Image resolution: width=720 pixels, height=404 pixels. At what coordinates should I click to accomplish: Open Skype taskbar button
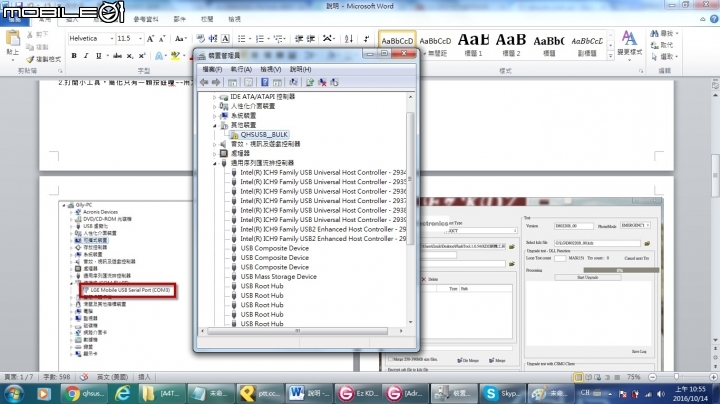point(502,393)
